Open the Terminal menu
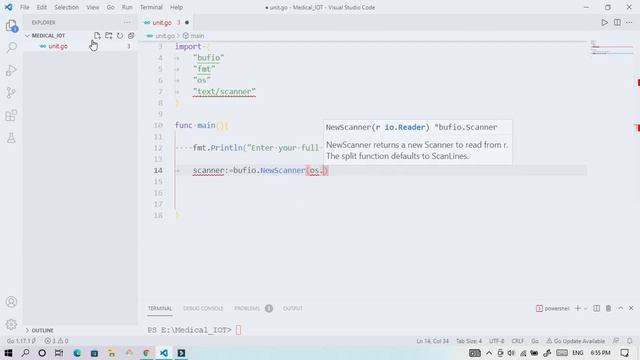 pos(151,7)
